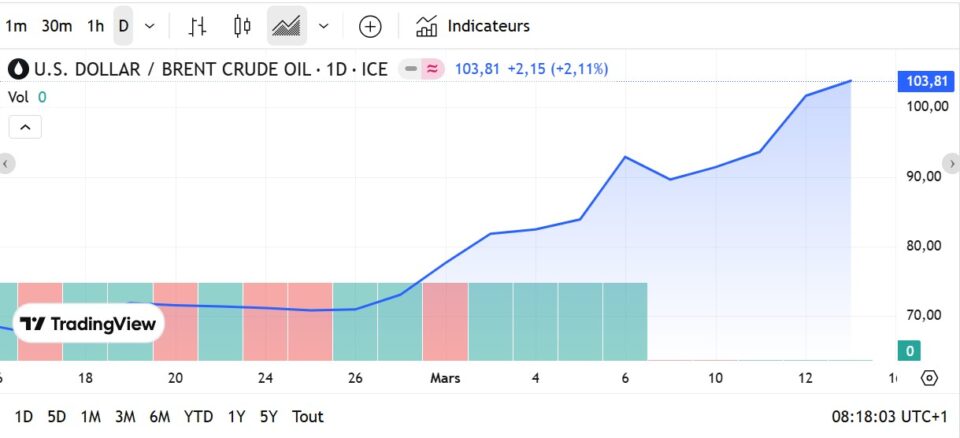Expand the chart style dropdown chevron
The height and width of the screenshot is (438, 960).
[x=323, y=26]
